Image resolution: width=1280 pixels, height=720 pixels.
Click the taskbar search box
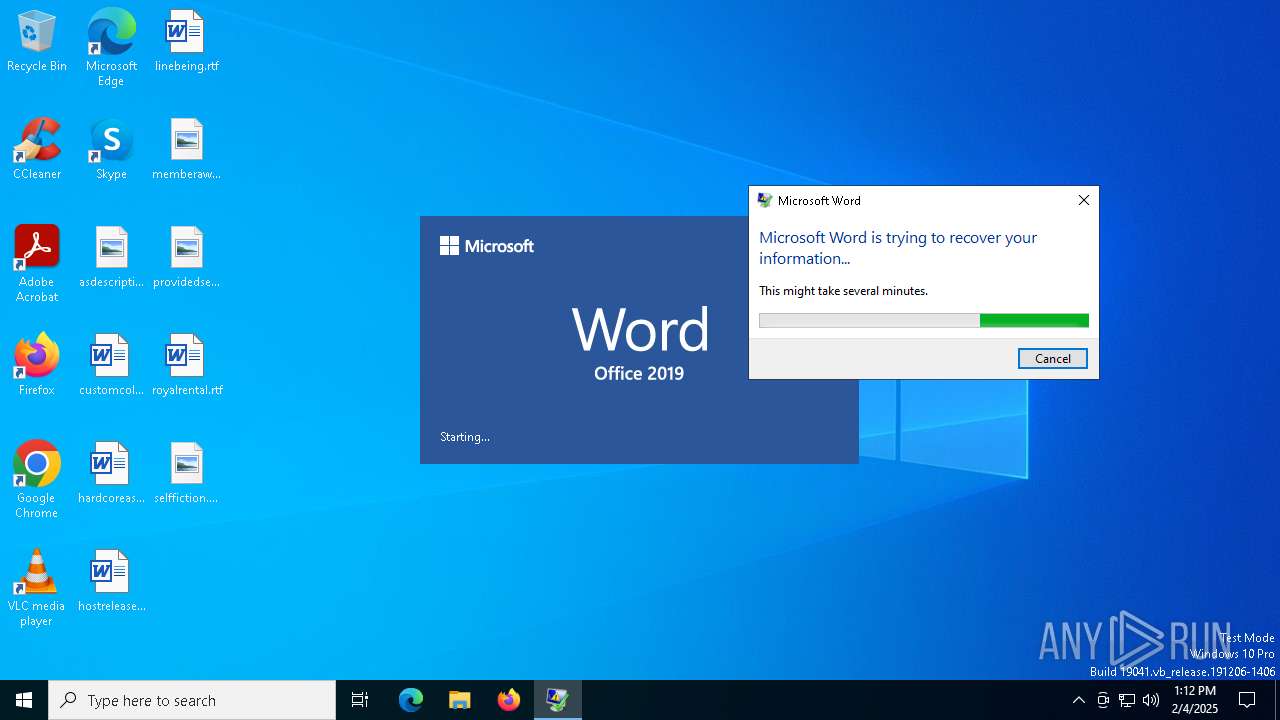point(192,700)
